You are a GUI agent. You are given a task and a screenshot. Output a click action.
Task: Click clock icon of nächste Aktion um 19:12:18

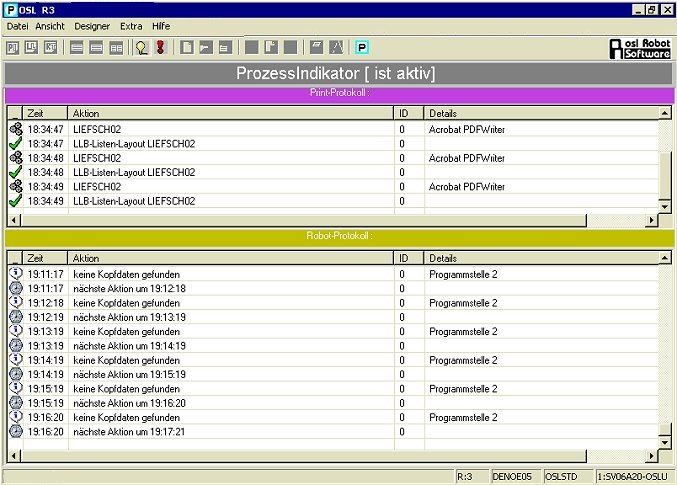click(16, 288)
